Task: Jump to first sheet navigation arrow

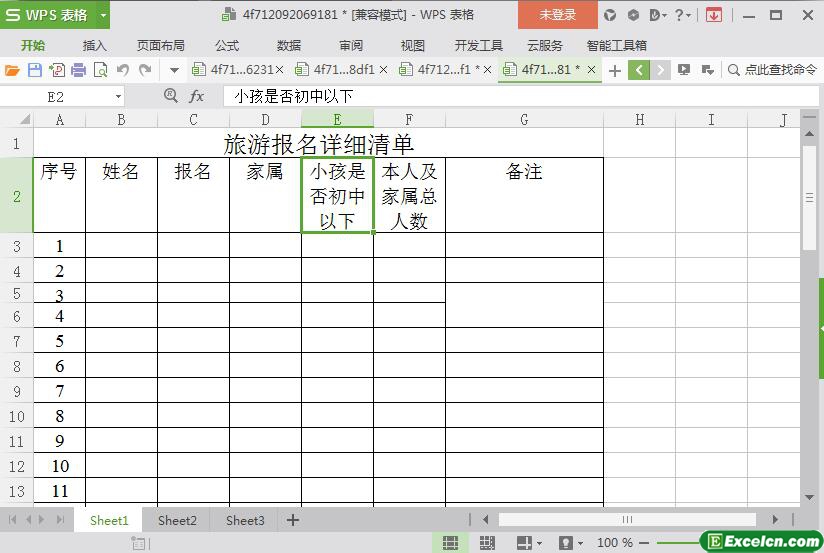Action: pyautogui.click(x=13, y=520)
